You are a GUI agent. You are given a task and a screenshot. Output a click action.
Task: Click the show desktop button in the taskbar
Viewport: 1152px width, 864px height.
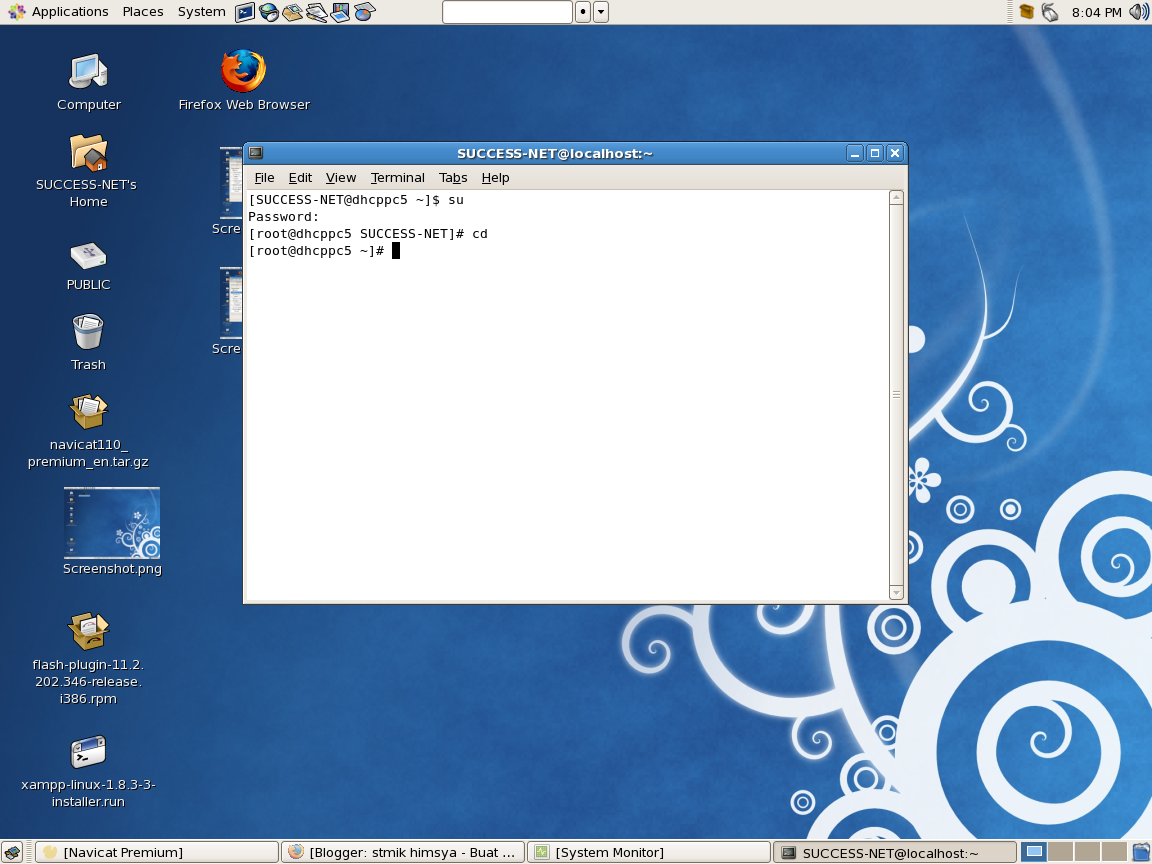click(12, 852)
